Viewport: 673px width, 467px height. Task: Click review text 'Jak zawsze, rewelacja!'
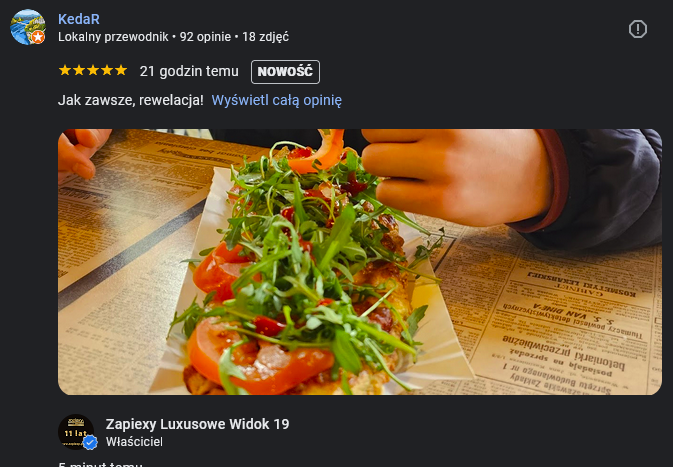pyautogui.click(x=130, y=100)
